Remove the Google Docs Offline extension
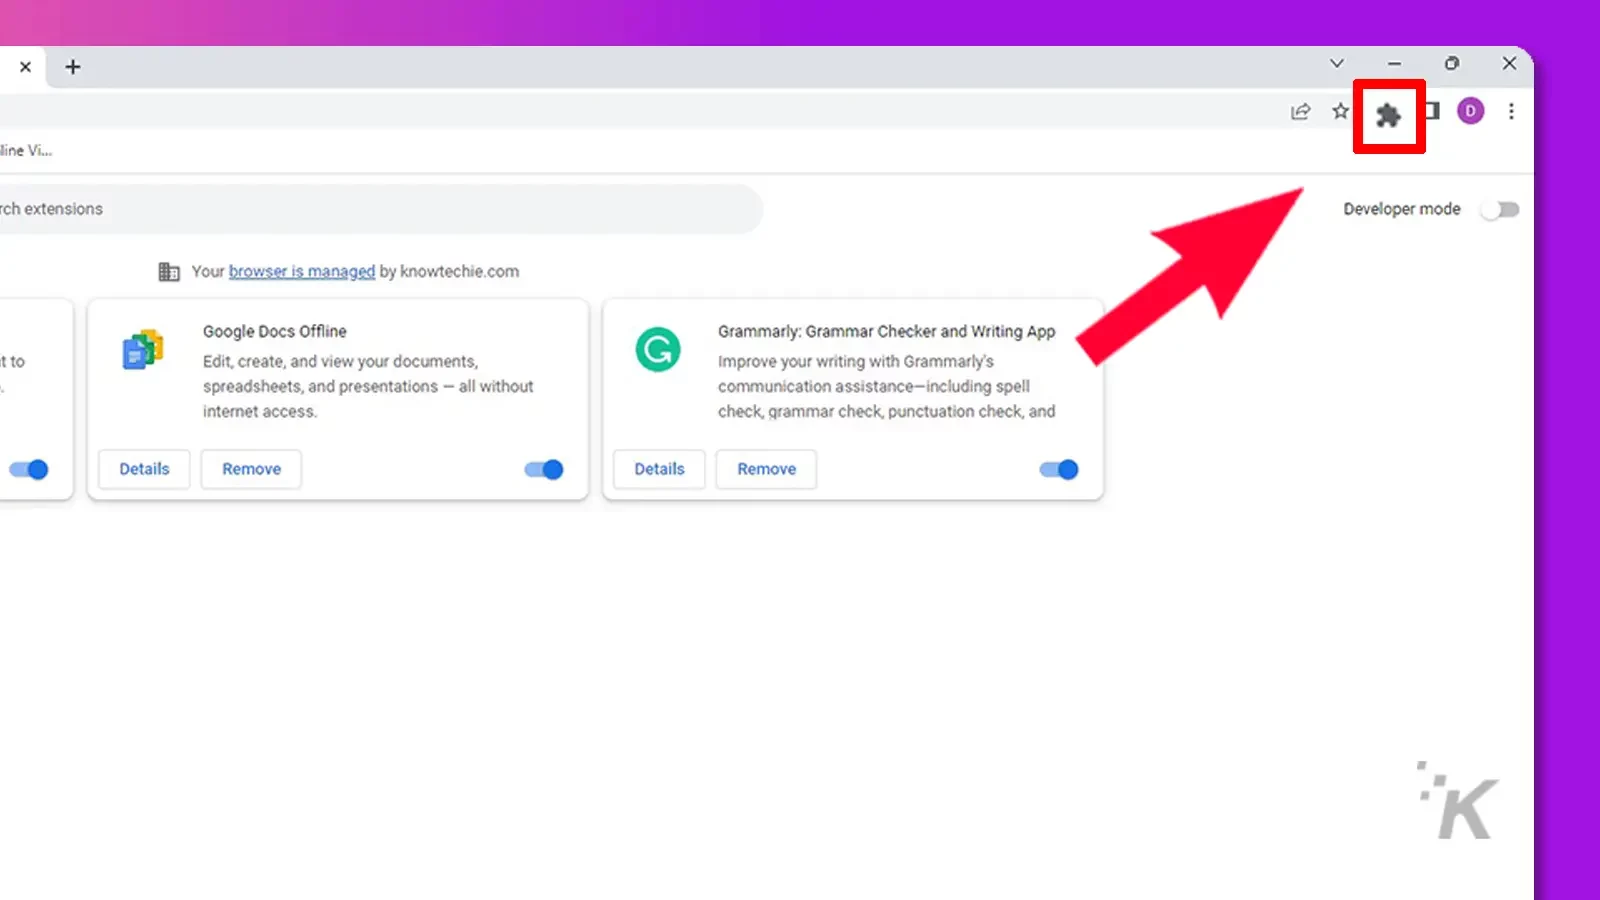Viewport: 1600px width, 900px height. click(x=251, y=469)
